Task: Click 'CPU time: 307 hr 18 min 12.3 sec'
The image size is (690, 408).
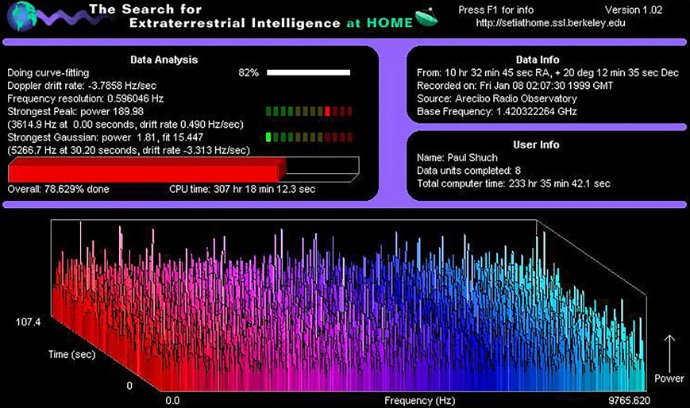Action: coord(242,189)
